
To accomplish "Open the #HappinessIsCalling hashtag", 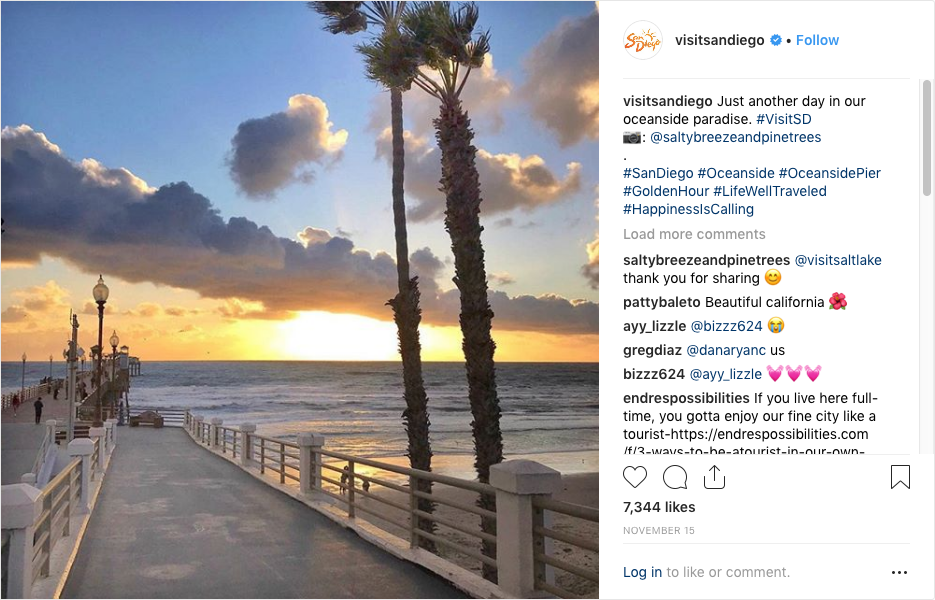I will (688, 209).
